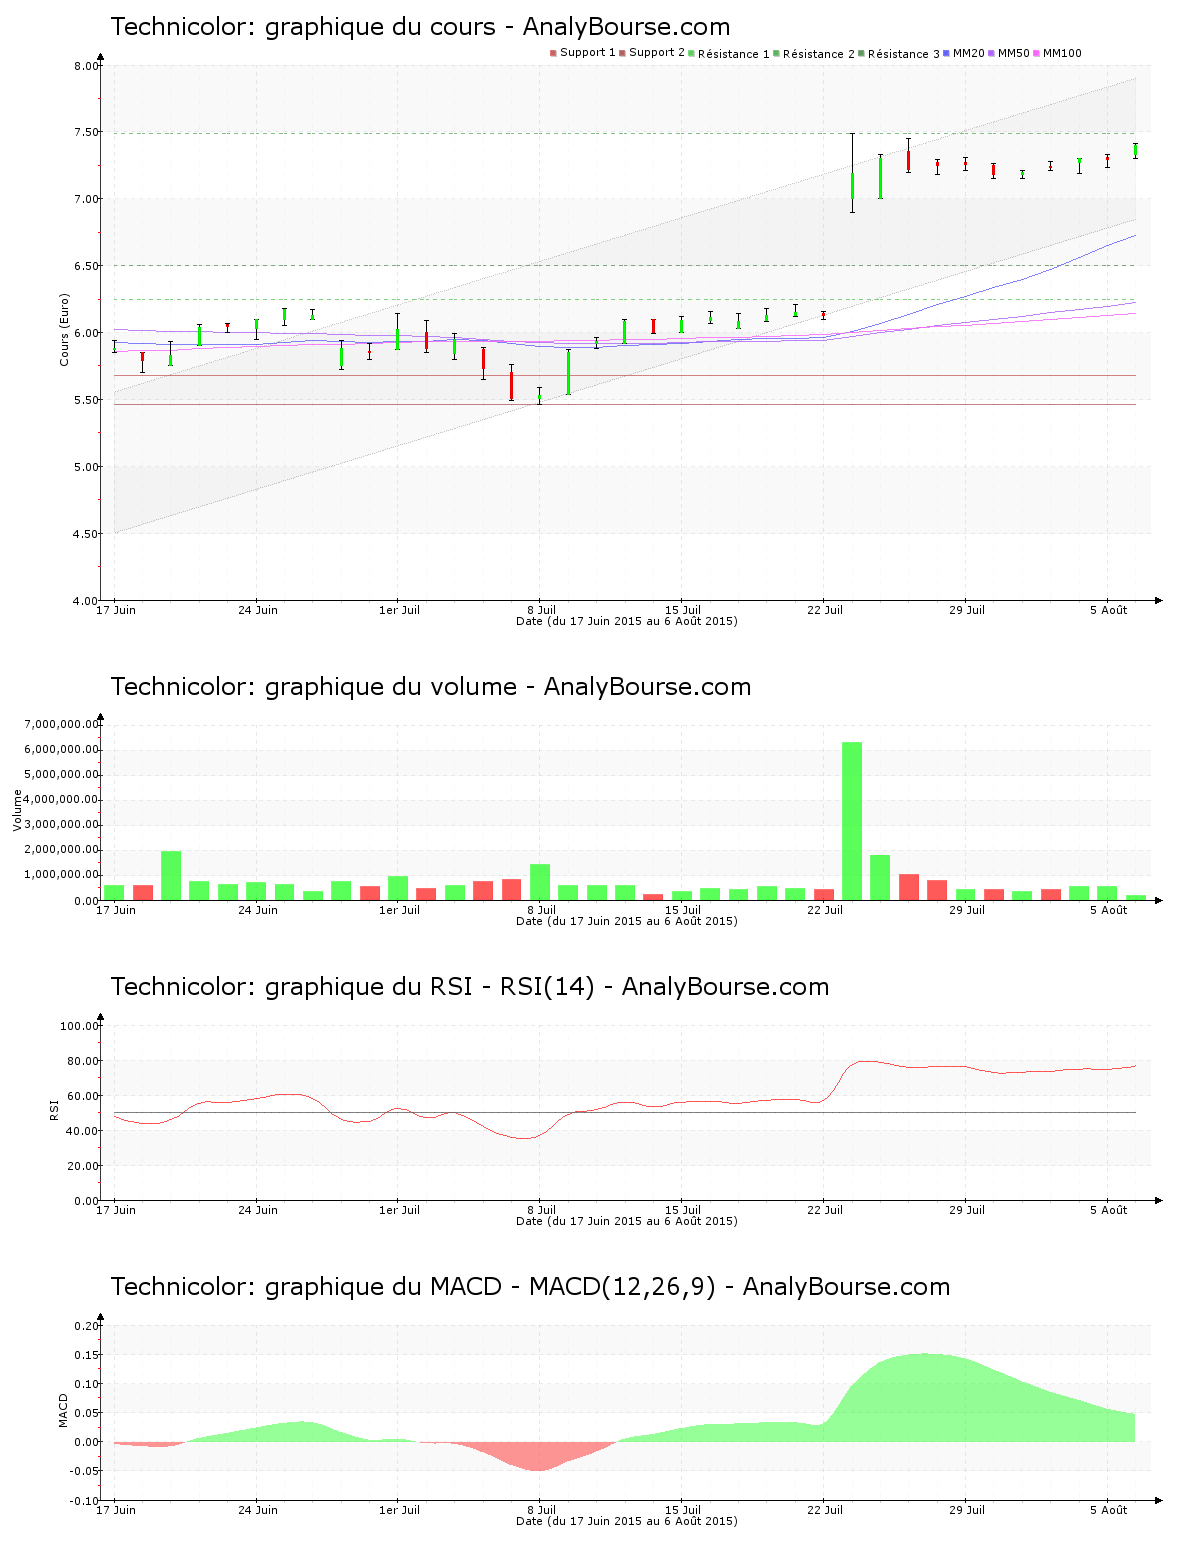Click the 'RSI' y-axis label
1200x1550 pixels.
pos(53,1109)
